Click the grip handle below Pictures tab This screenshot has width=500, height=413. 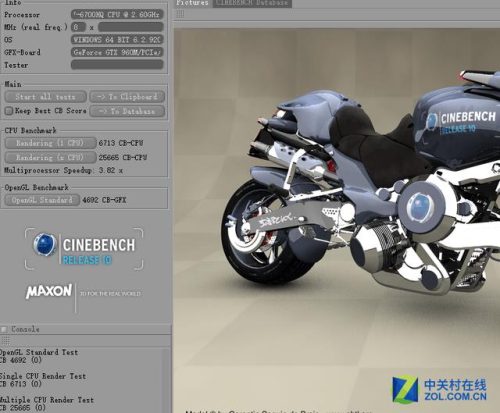(x=180, y=14)
